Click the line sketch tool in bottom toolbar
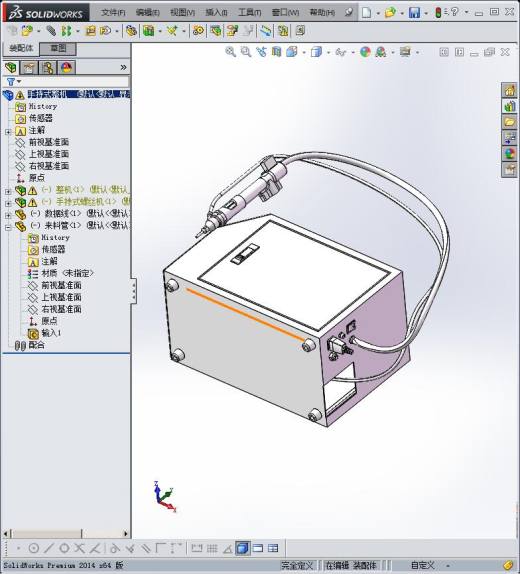The image size is (520, 574). 49,548
